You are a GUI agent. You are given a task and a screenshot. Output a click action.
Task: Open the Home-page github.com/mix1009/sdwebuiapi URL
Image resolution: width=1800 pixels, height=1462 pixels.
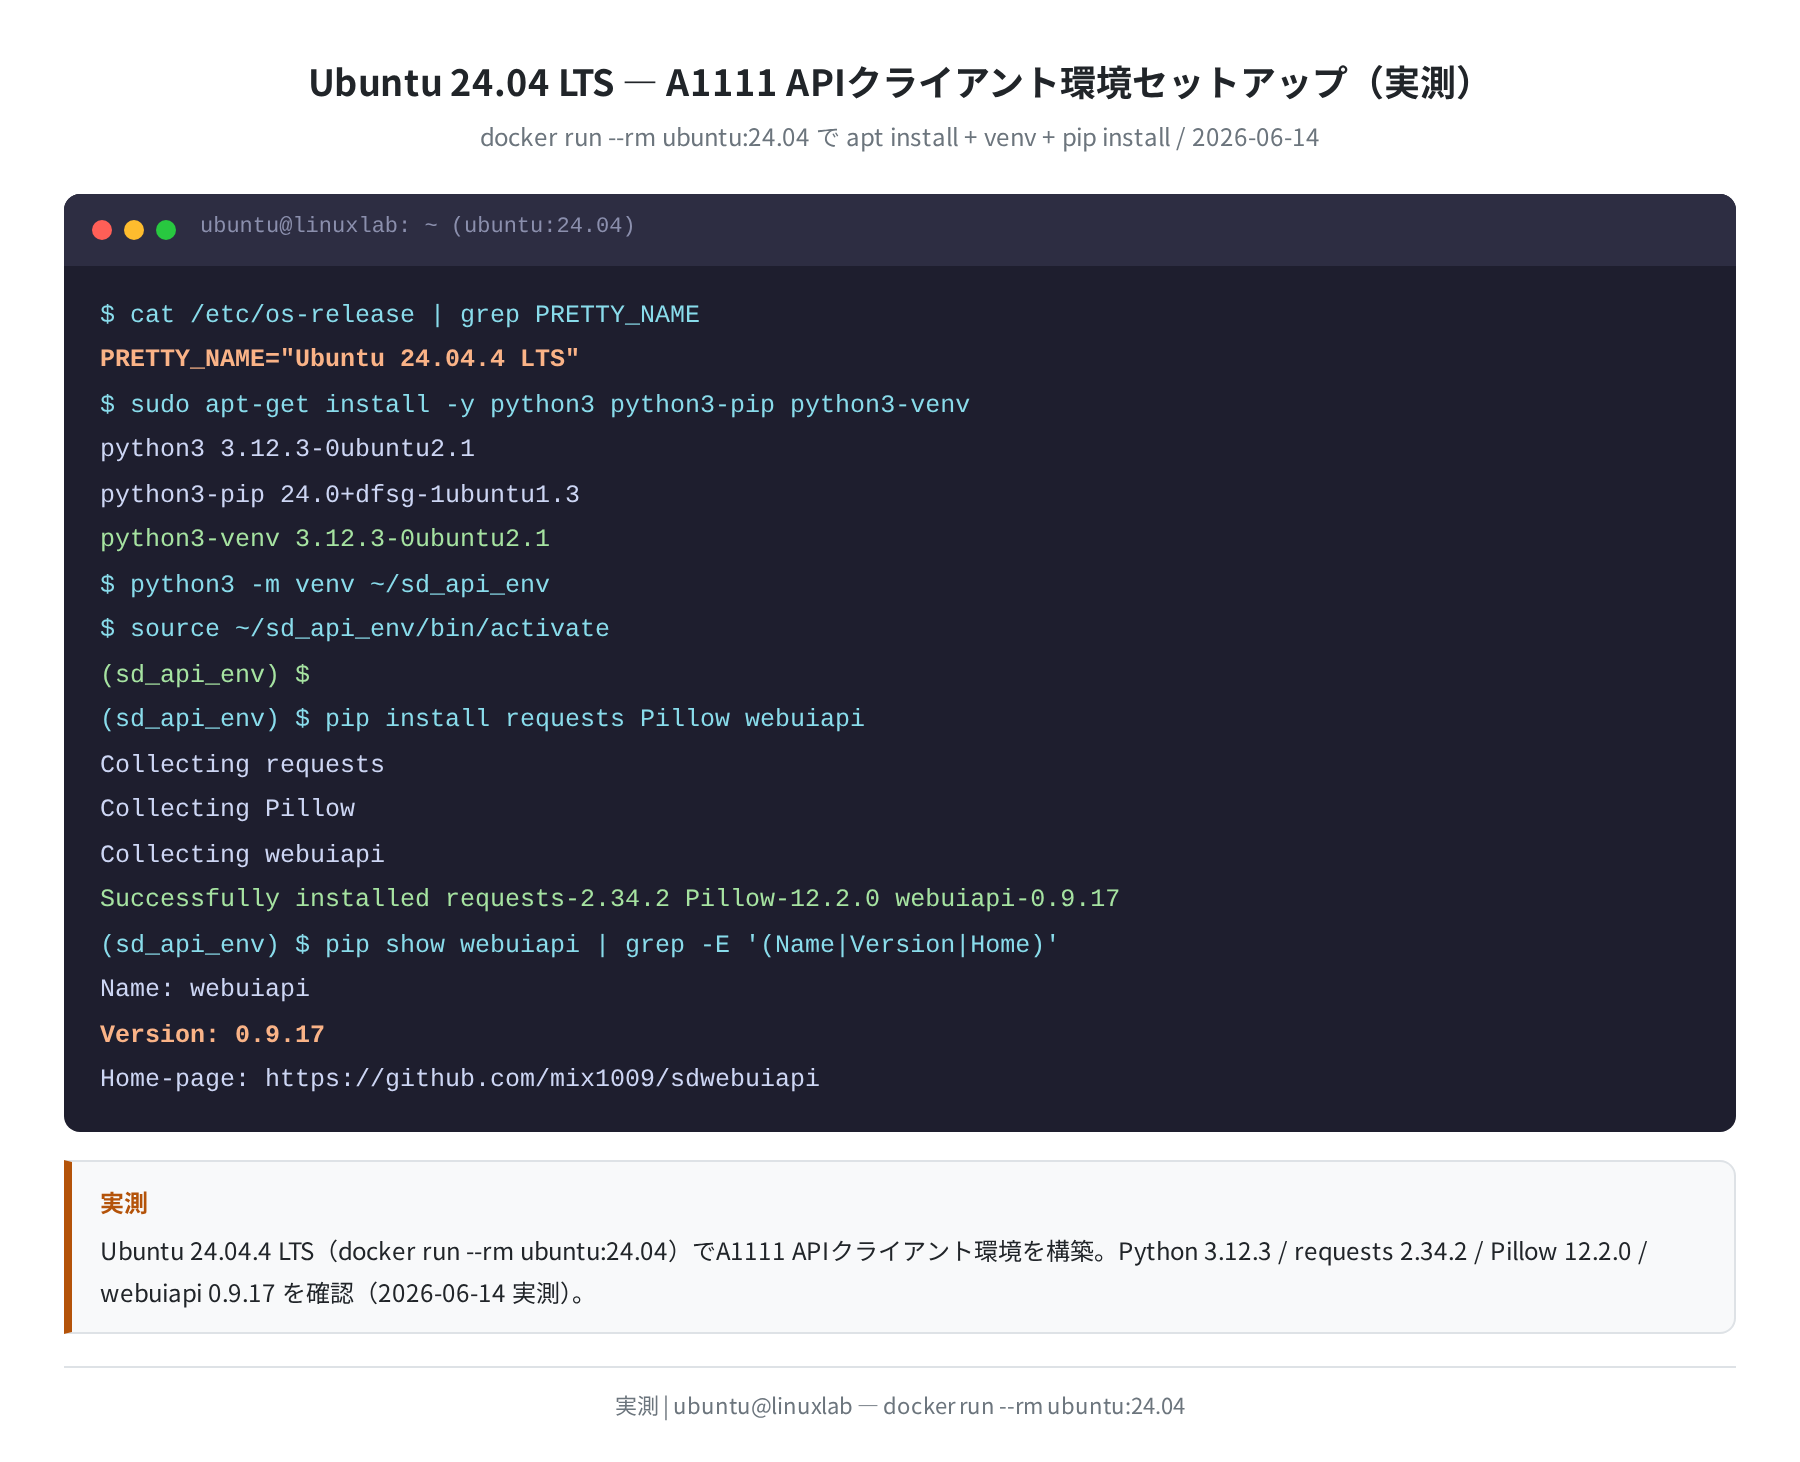[x=542, y=1079]
